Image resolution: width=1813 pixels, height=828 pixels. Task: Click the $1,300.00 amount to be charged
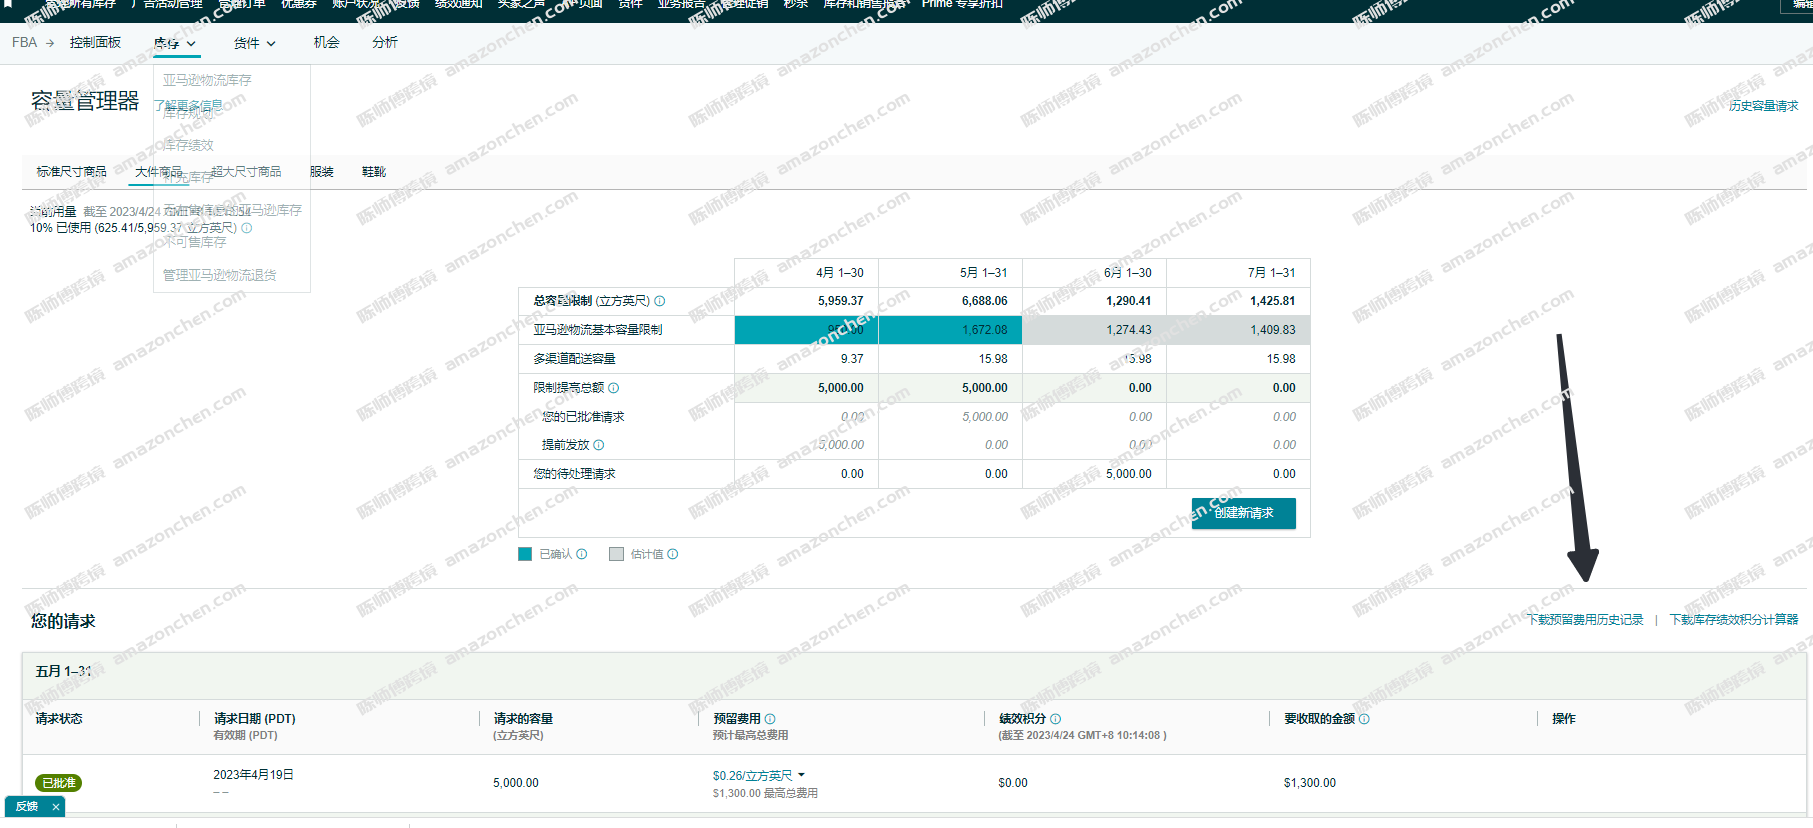pyautogui.click(x=1309, y=783)
